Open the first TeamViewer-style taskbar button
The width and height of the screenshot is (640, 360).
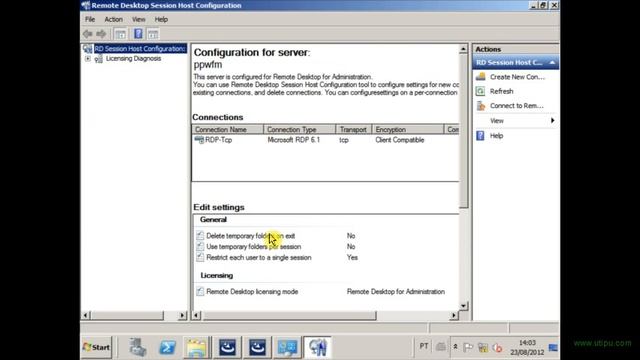227,347
